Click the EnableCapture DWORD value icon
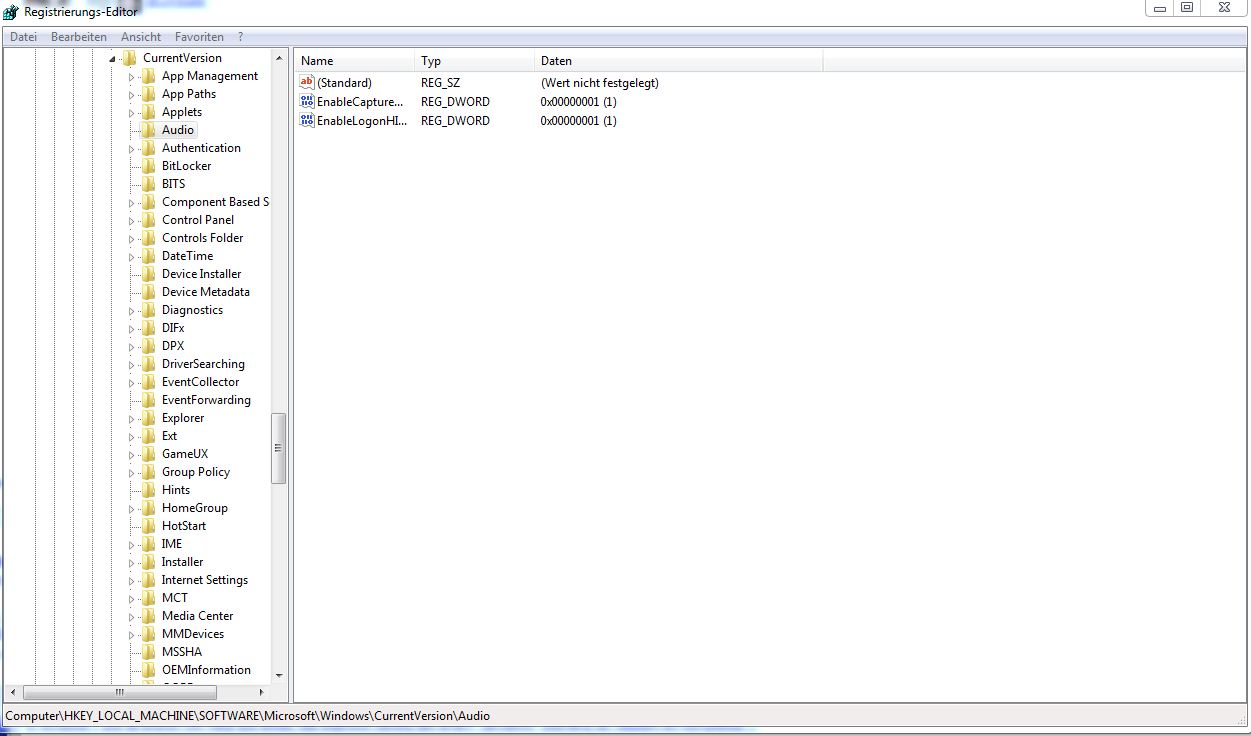Image resolution: width=1251 pixels, height=736 pixels. tap(307, 101)
